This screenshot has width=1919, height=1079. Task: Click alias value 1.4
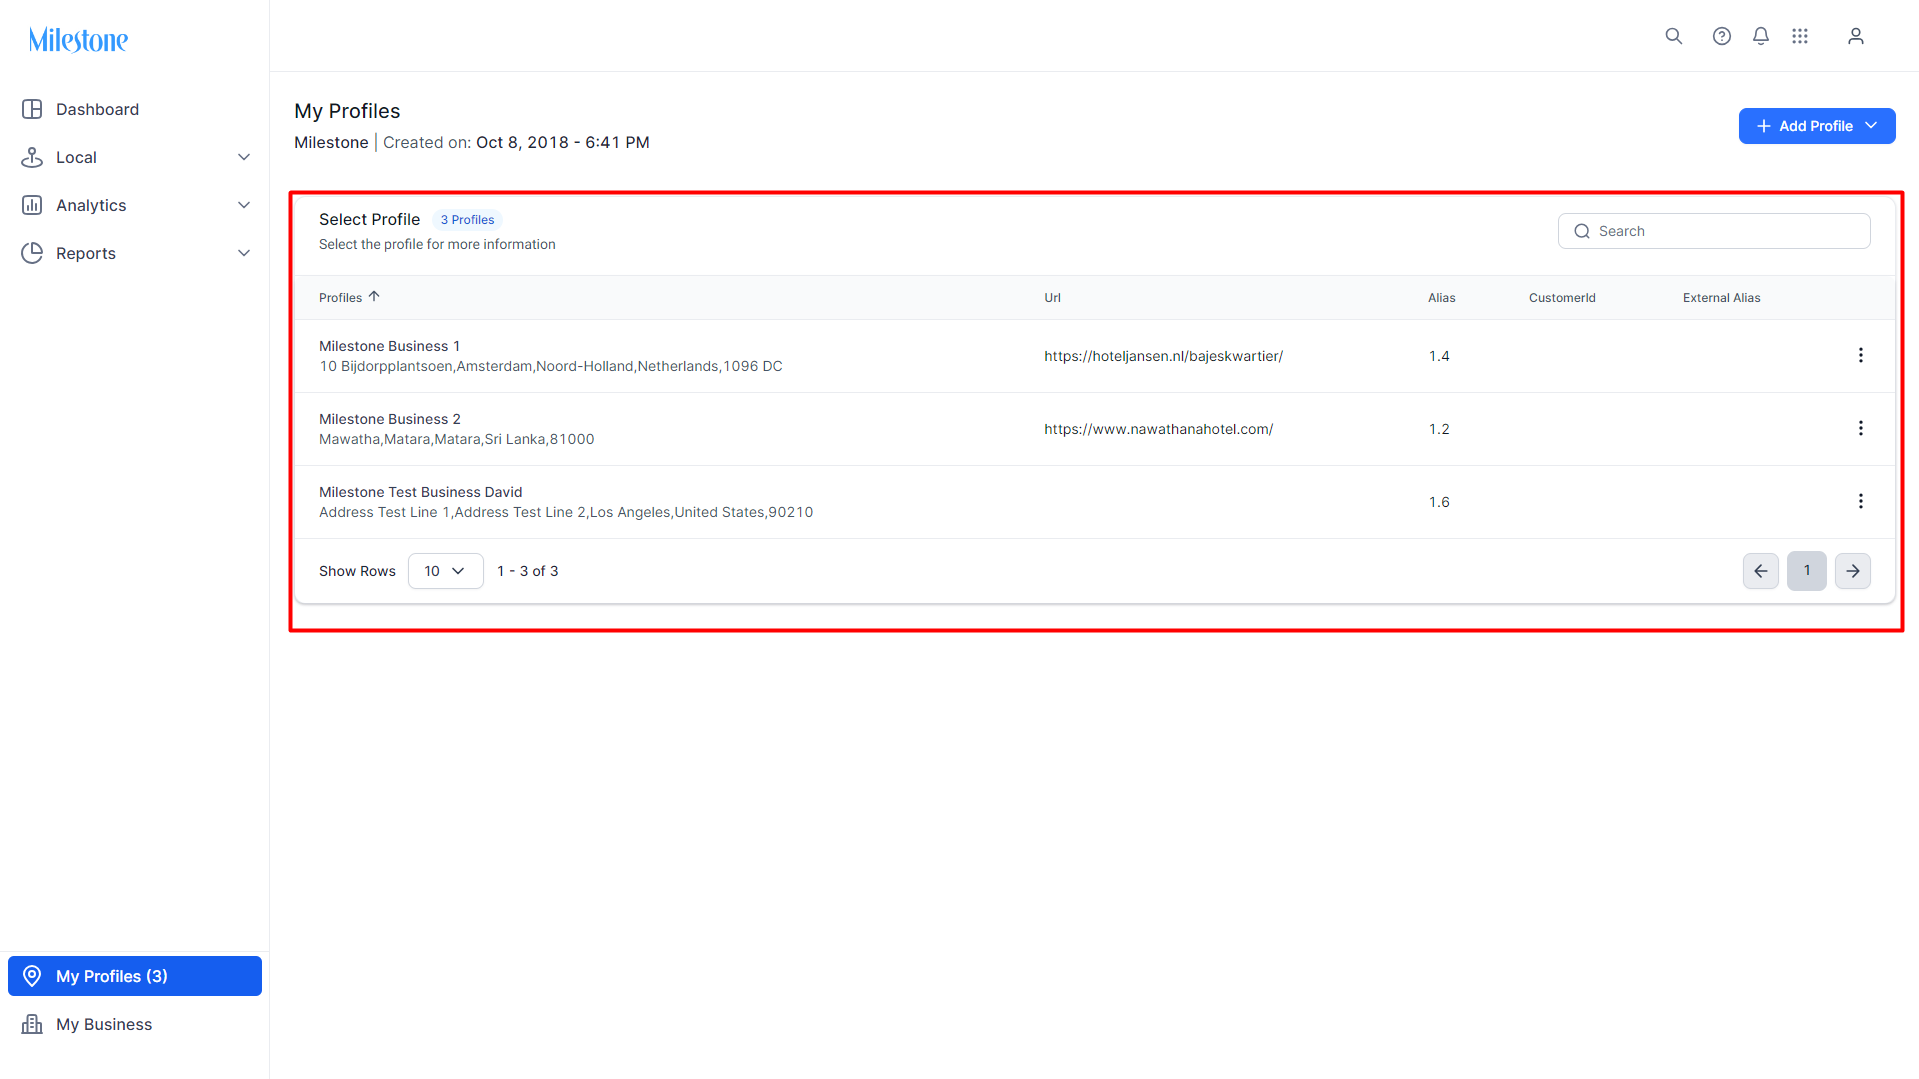[1439, 356]
